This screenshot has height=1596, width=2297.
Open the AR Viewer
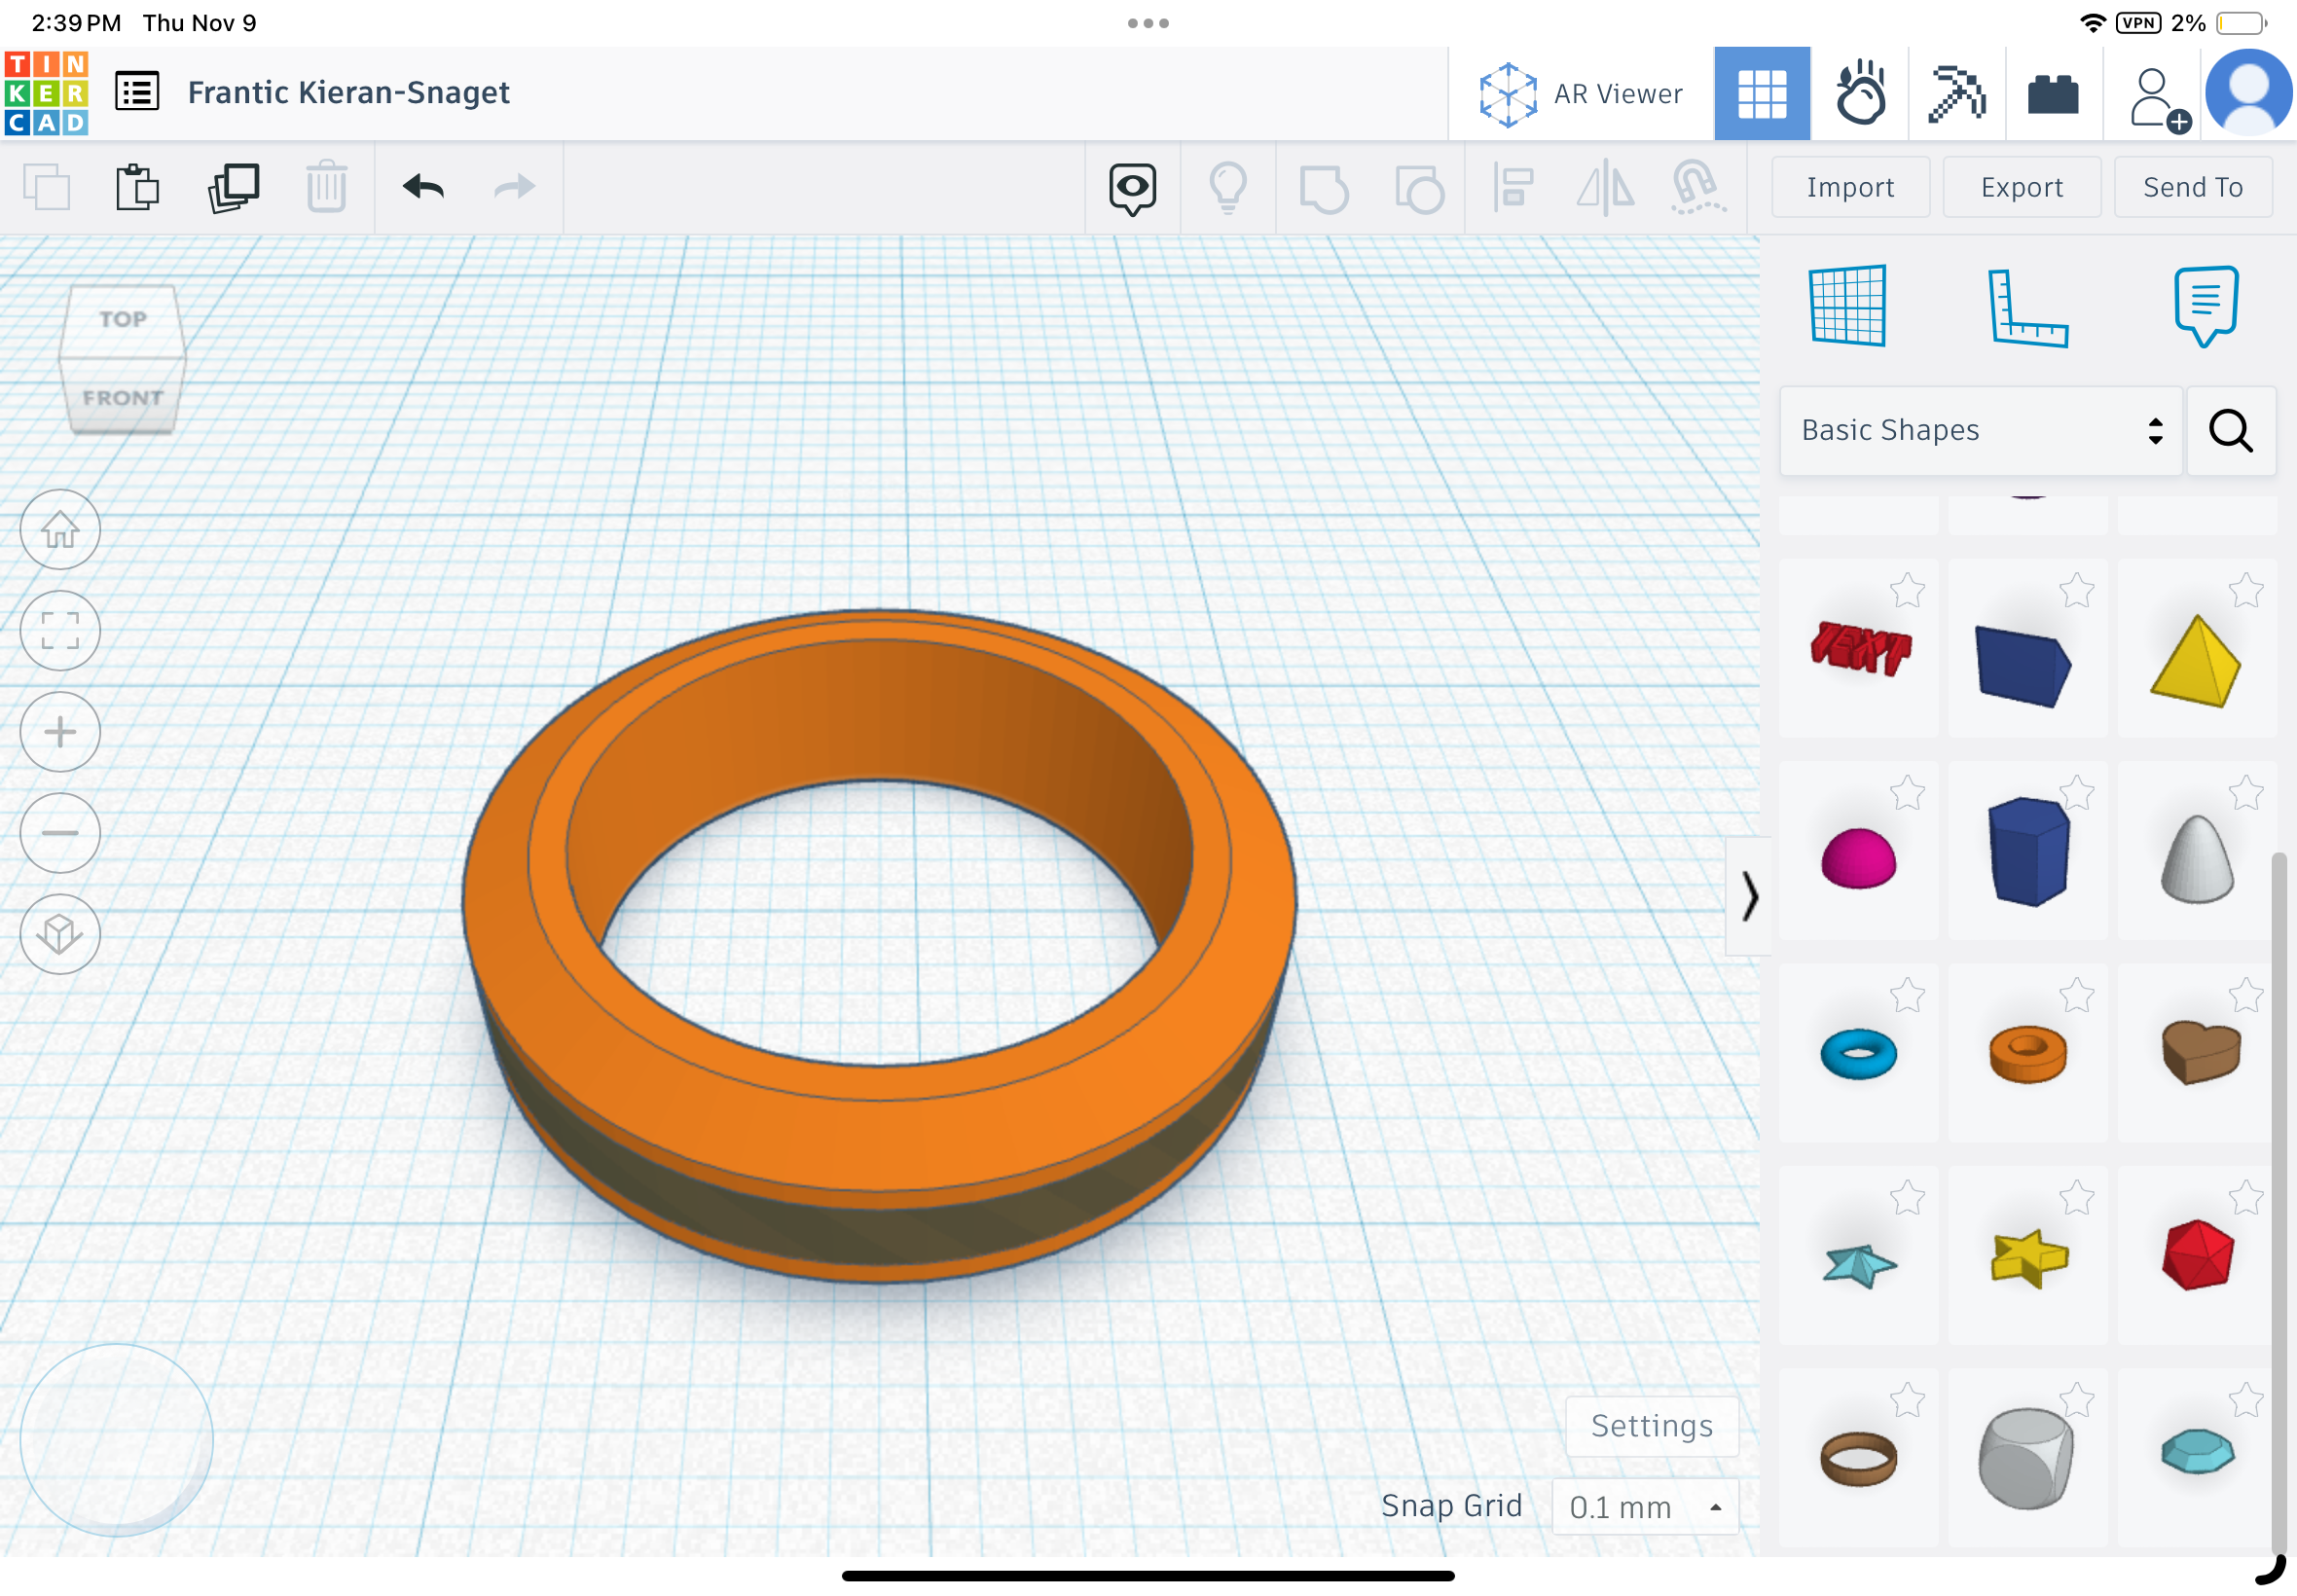pyautogui.click(x=1580, y=92)
